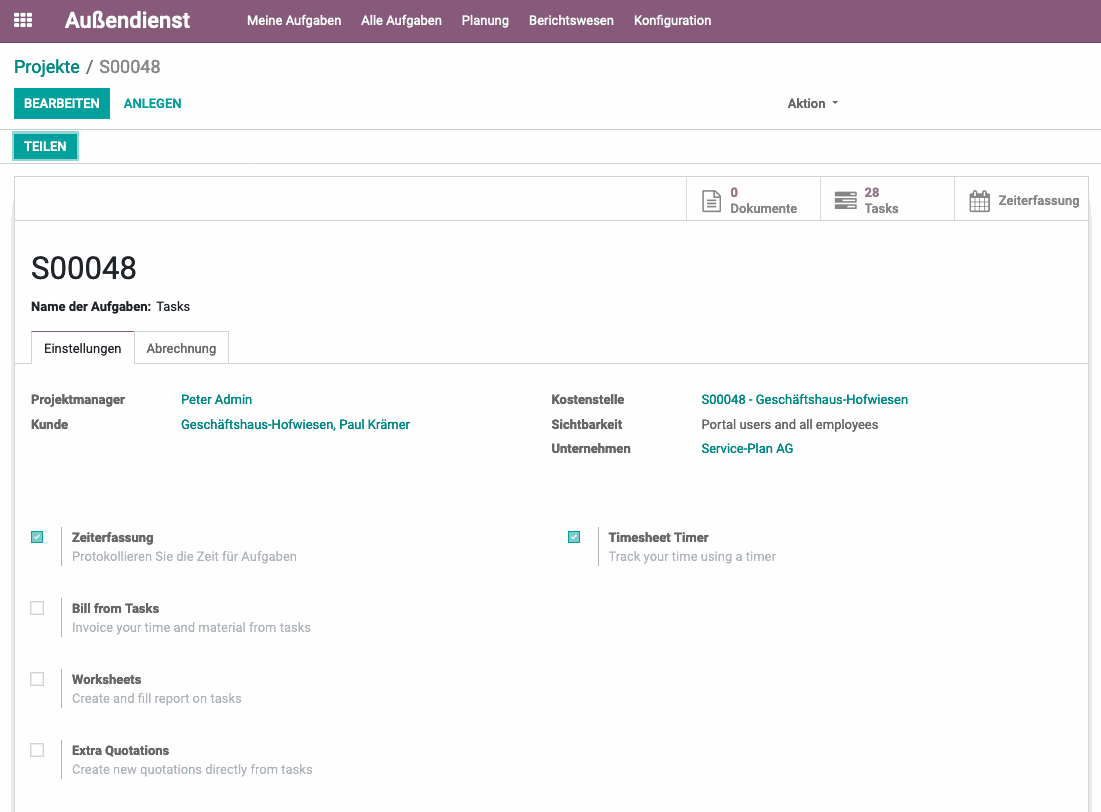Screen dimensions: 1101x812
Task: Enable the Worksheets checkbox
Action: 37,679
